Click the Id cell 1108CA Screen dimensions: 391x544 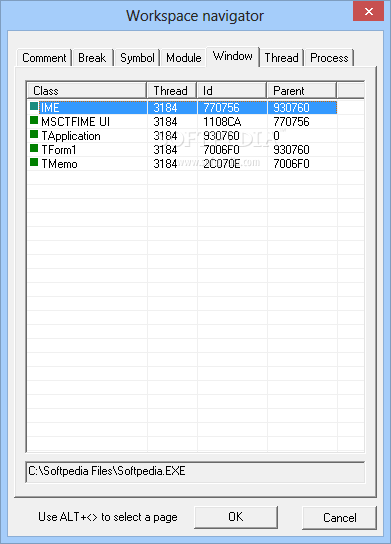pyautogui.click(x=222, y=122)
